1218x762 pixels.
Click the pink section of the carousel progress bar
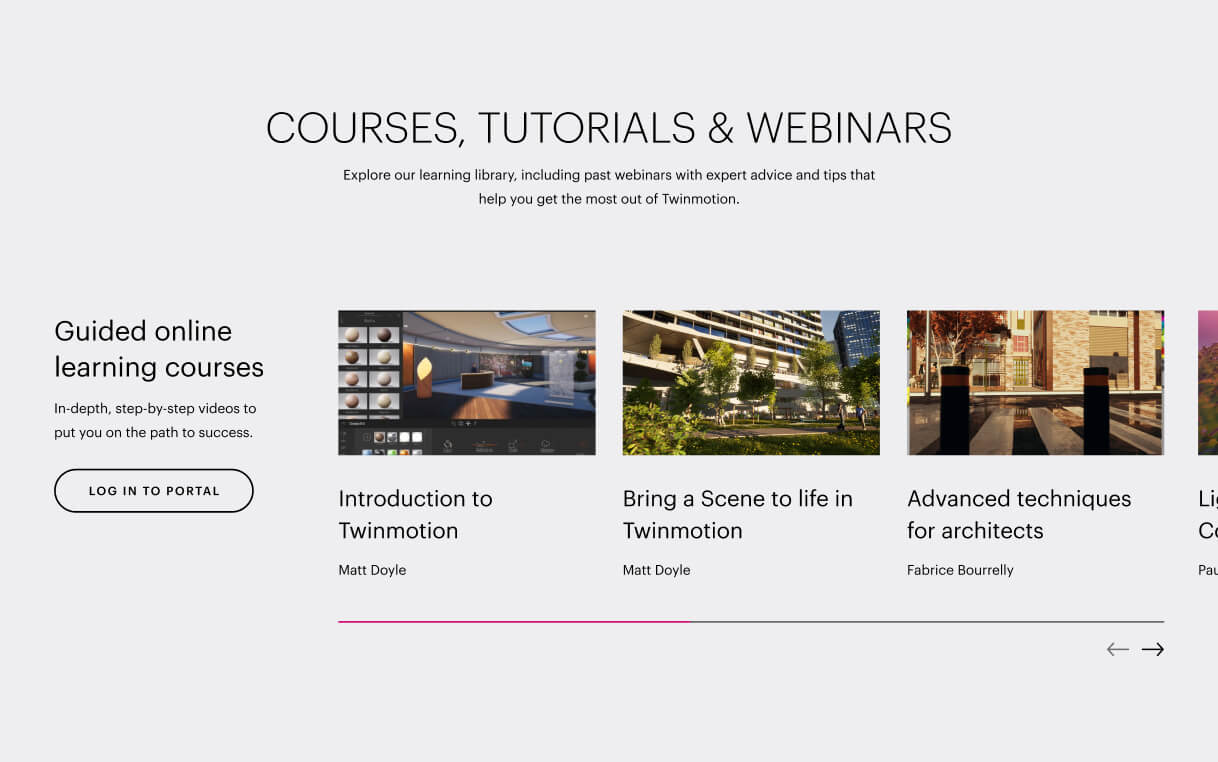click(x=513, y=621)
